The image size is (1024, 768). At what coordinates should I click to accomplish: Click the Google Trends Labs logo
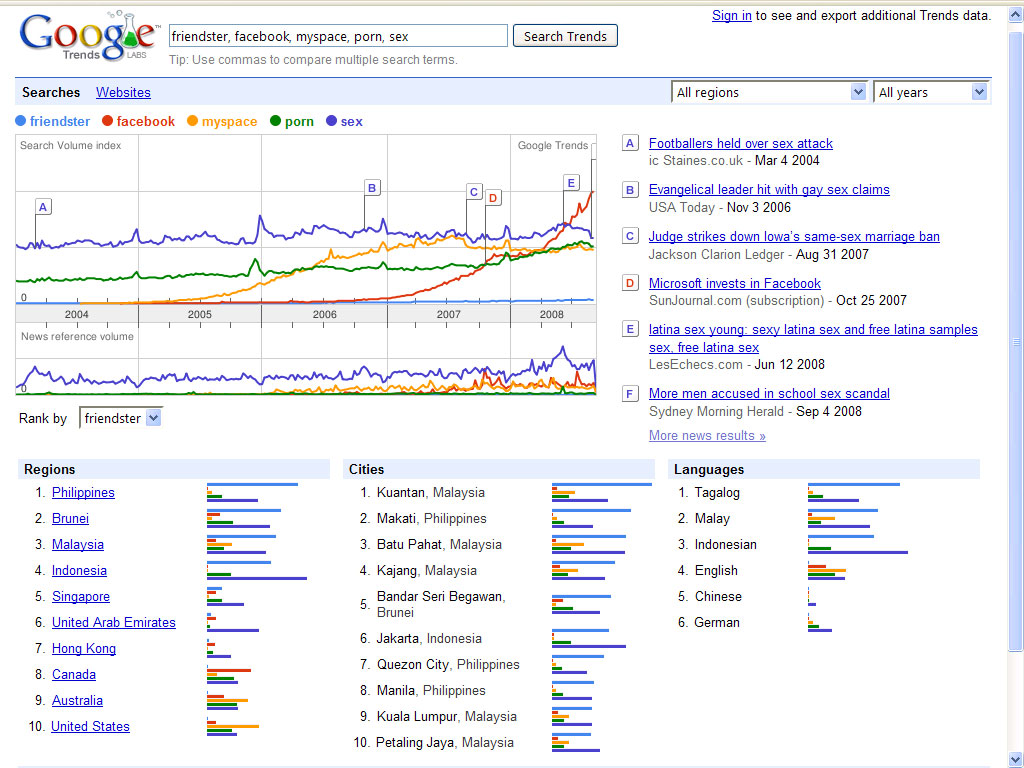(x=88, y=37)
